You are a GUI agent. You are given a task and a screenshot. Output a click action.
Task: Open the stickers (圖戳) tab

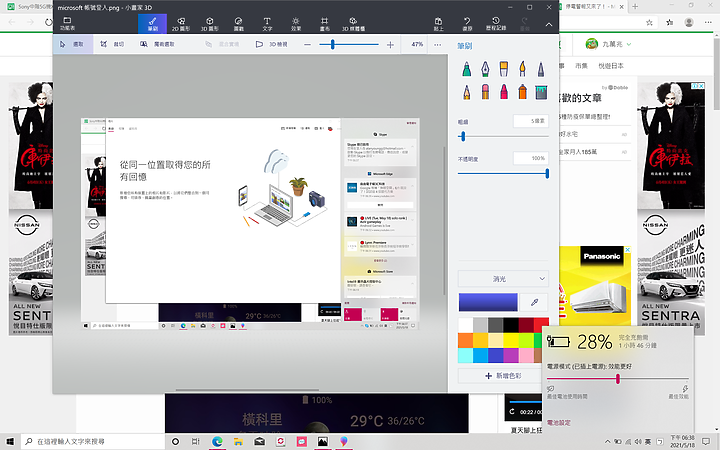point(238,23)
